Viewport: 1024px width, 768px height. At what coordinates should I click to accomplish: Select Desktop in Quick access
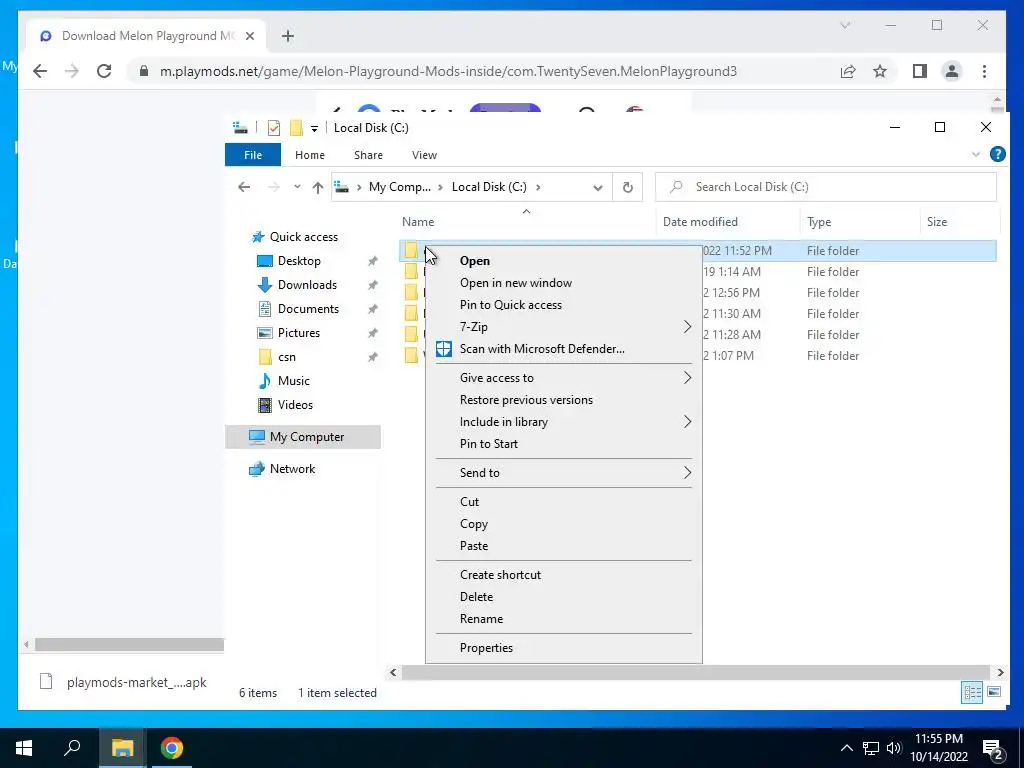(x=299, y=261)
